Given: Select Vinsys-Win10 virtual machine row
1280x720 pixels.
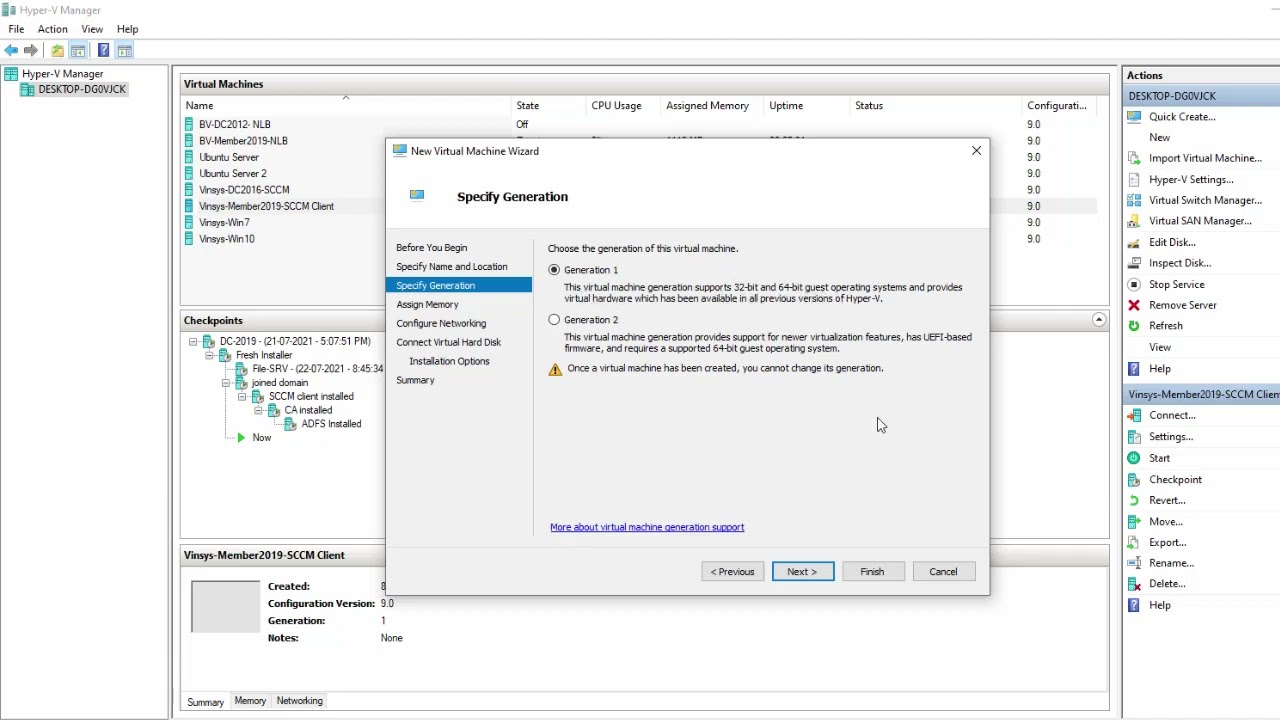Looking at the screenshot, I should 226,239.
